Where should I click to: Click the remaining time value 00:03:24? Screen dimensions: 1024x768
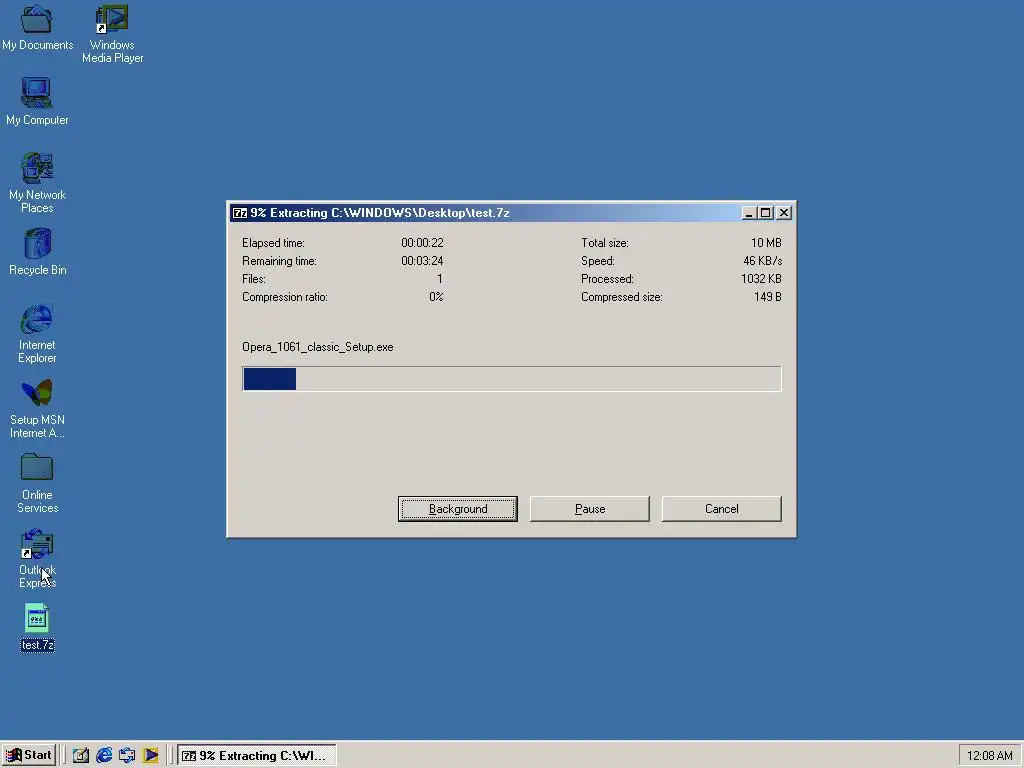point(422,261)
